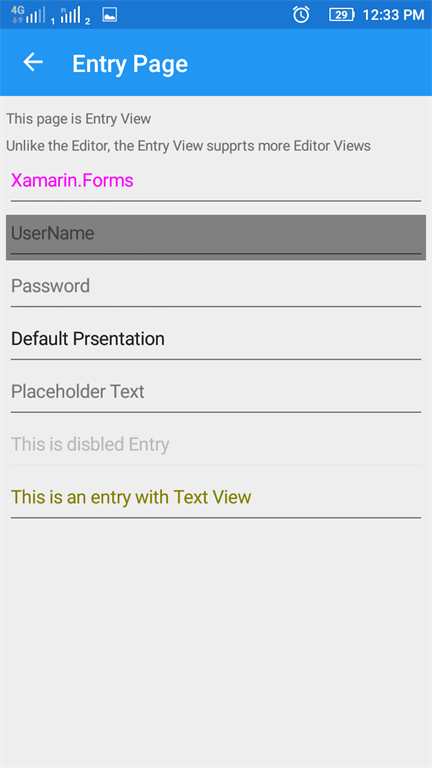
Task: Tap the underline beneath the Password field
Action: (x=216, y=307)
